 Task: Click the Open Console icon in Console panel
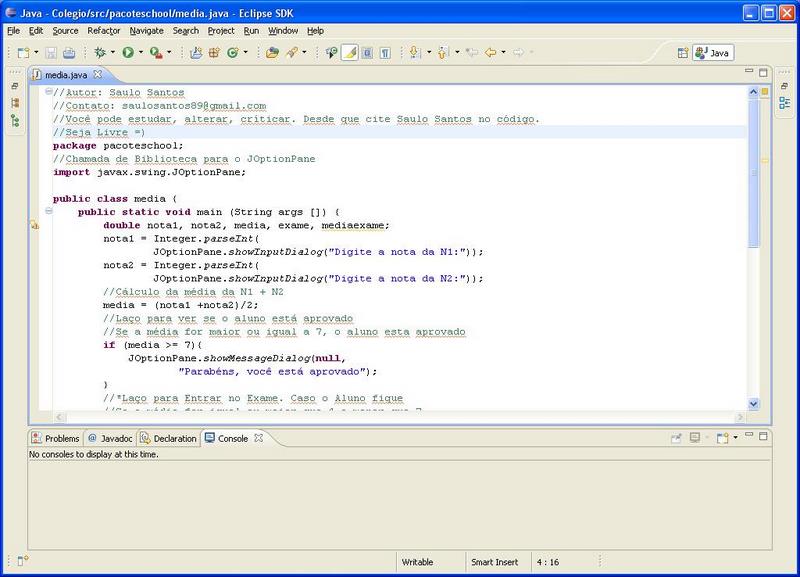pyautogui.click(x=722, y=438)
